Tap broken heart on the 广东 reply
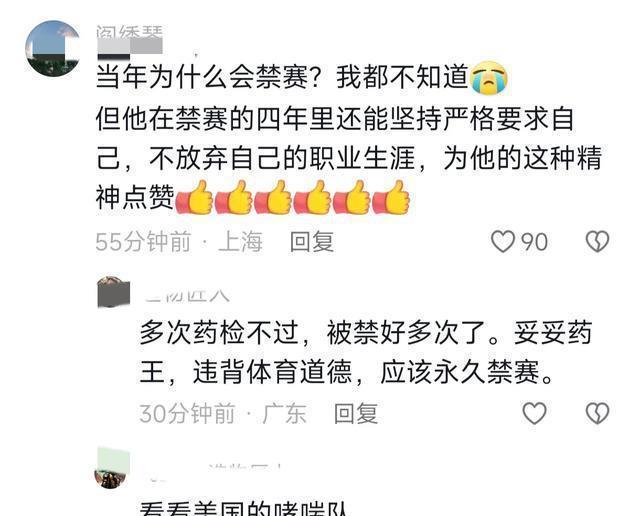The width and height of the screenshot is (640, 516). [x=597, y=413]
